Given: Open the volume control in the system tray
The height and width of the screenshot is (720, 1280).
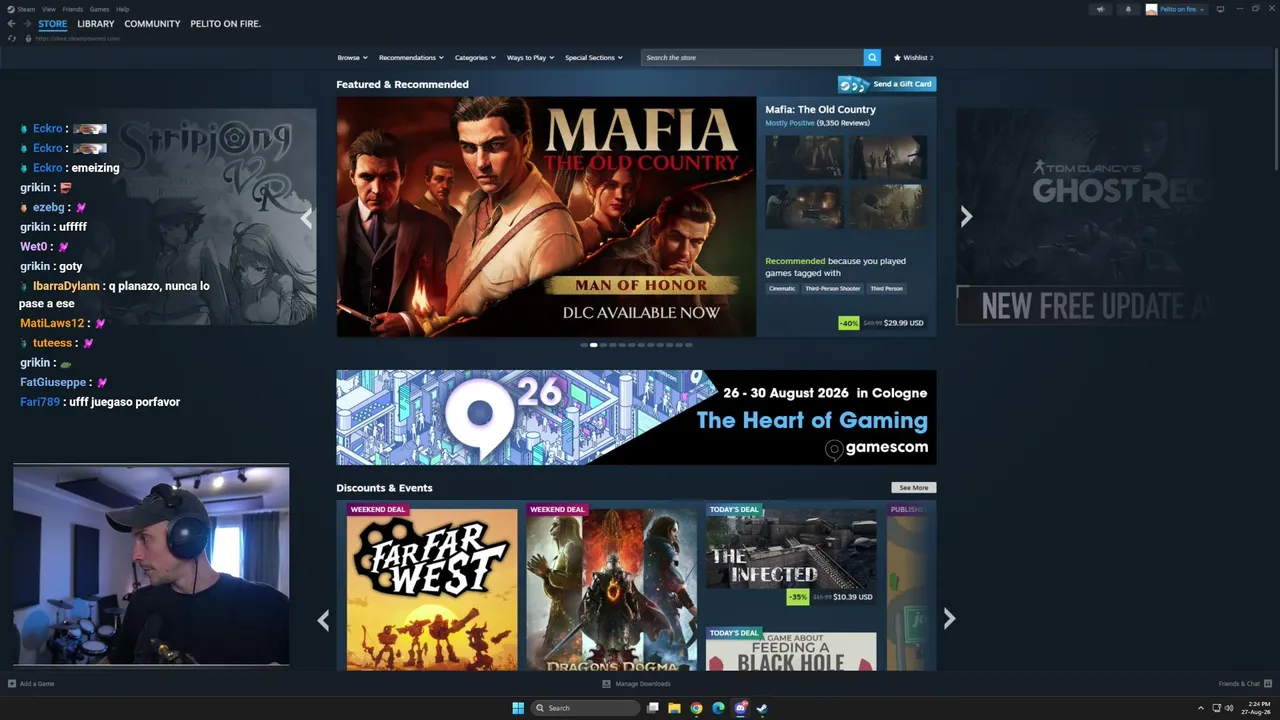Looking at the screenshot, I should click(x=1229, y=708).
